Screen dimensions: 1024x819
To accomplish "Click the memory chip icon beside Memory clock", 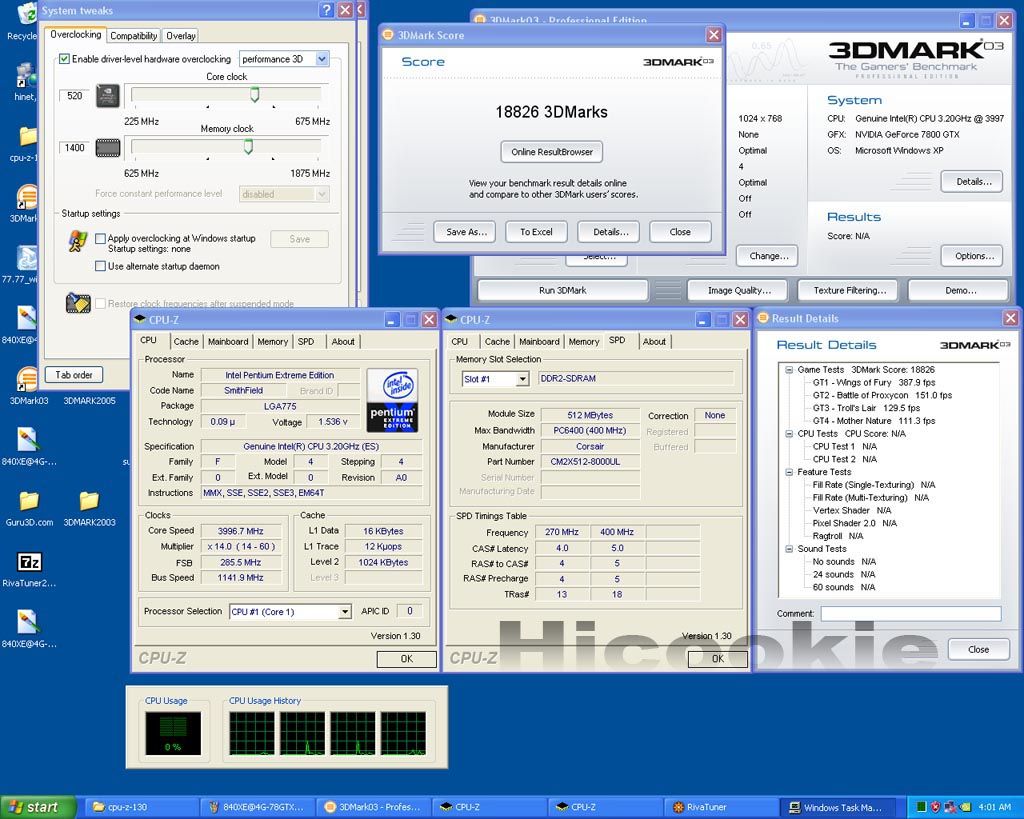I will (x=108, y=148).
